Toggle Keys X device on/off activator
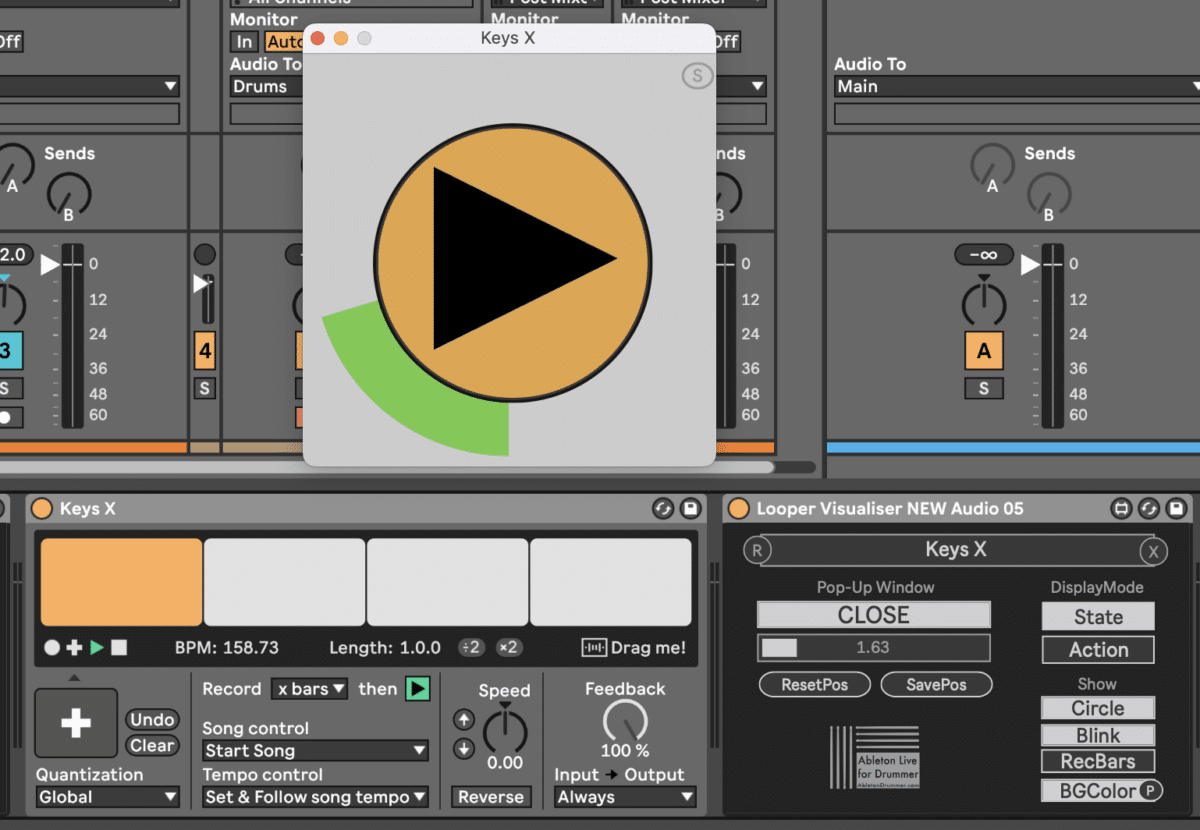Viewport: 1200px width, 830px height. point(42,509)
